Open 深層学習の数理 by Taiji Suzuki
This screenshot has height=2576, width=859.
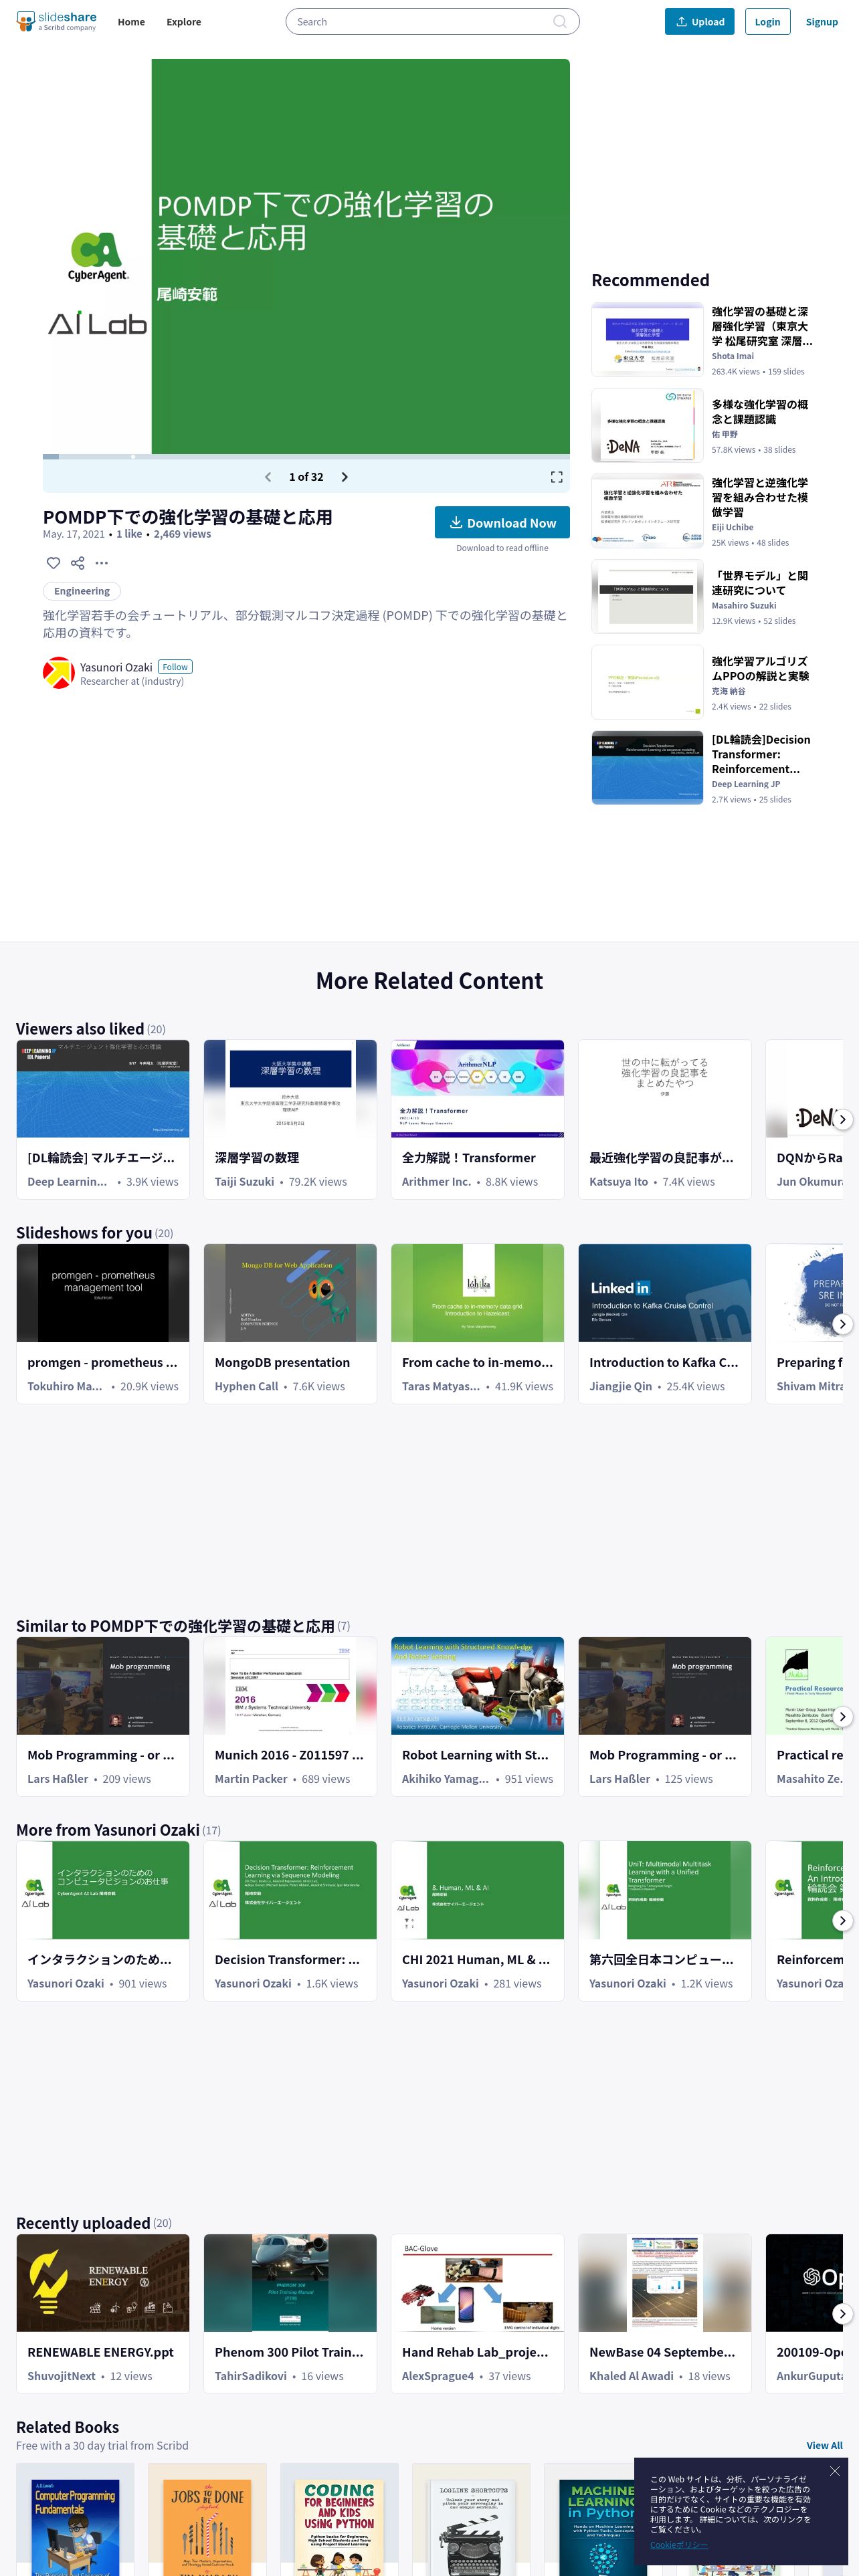tap(290, 1119)
